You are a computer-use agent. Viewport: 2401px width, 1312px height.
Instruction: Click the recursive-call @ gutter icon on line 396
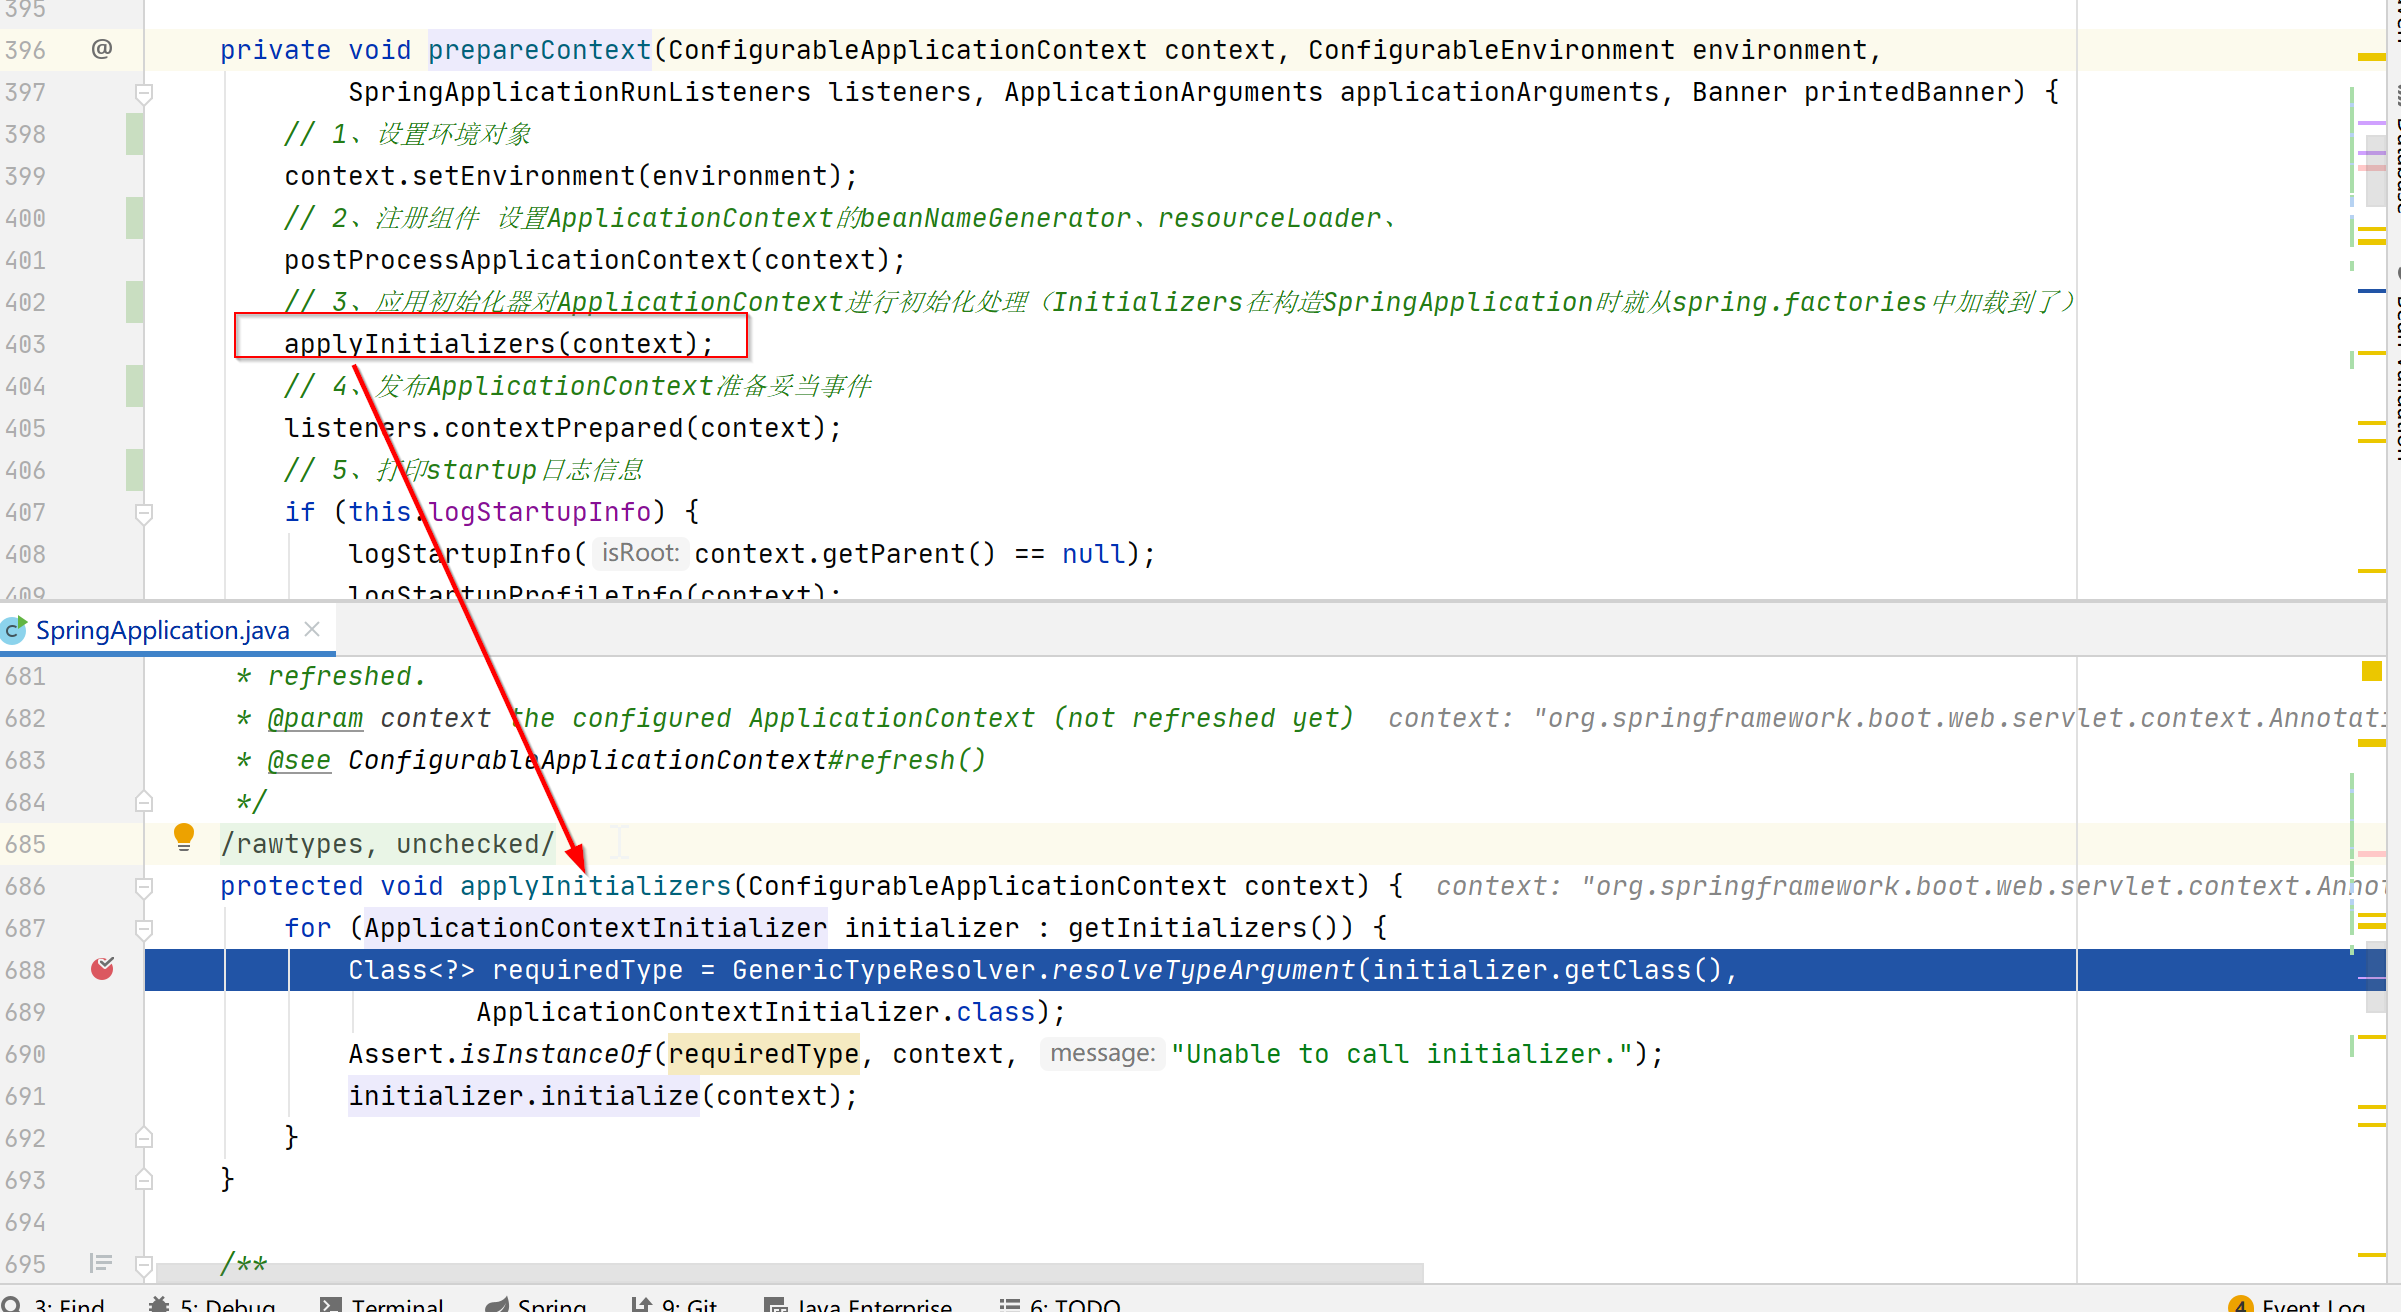(102, 49)
